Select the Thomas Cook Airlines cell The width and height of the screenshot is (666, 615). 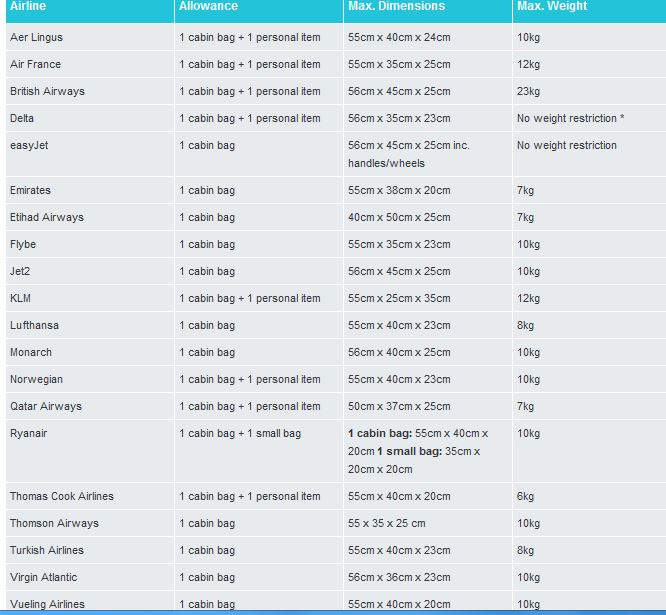(x=90, y=496)
